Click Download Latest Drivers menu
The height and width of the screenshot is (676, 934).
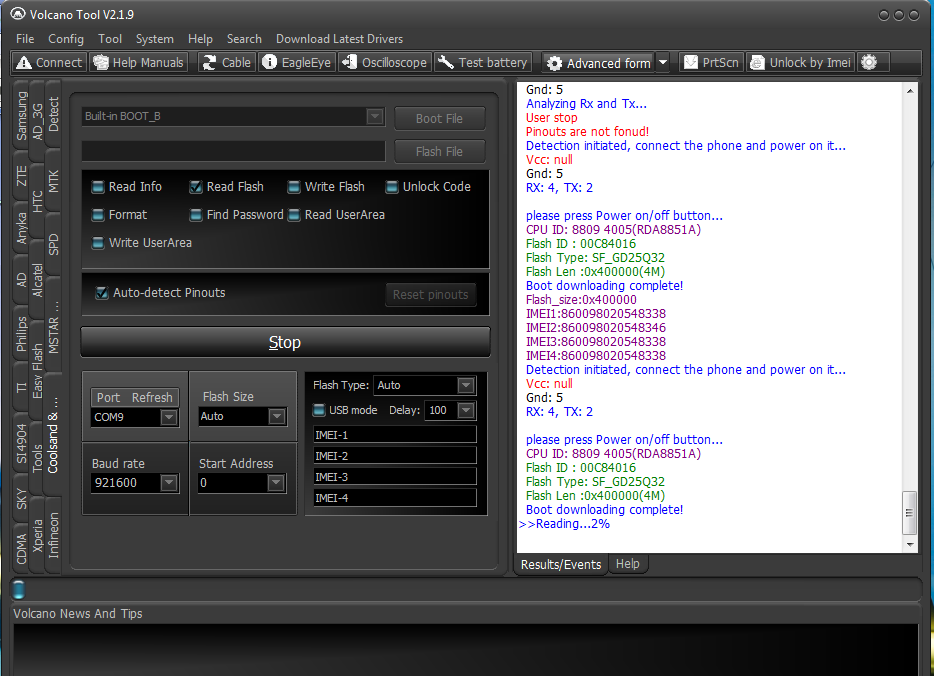point(340,39)
